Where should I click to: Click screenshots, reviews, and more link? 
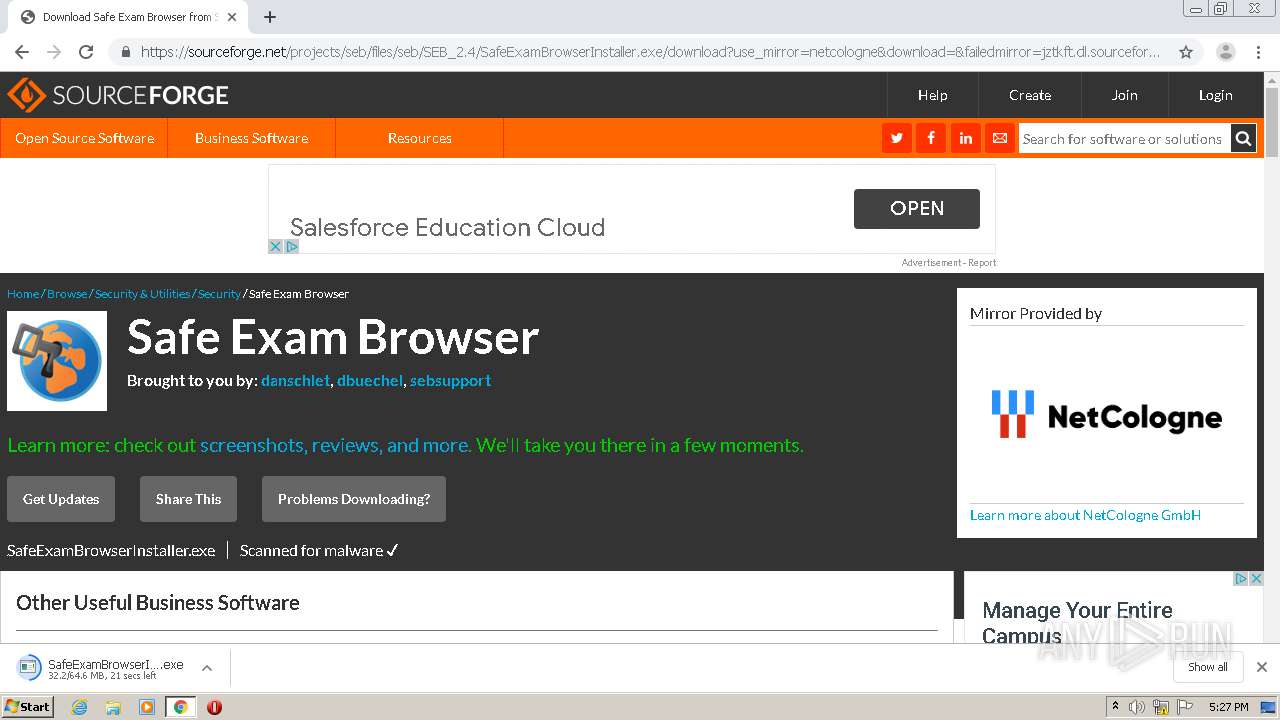click(335, 445)
